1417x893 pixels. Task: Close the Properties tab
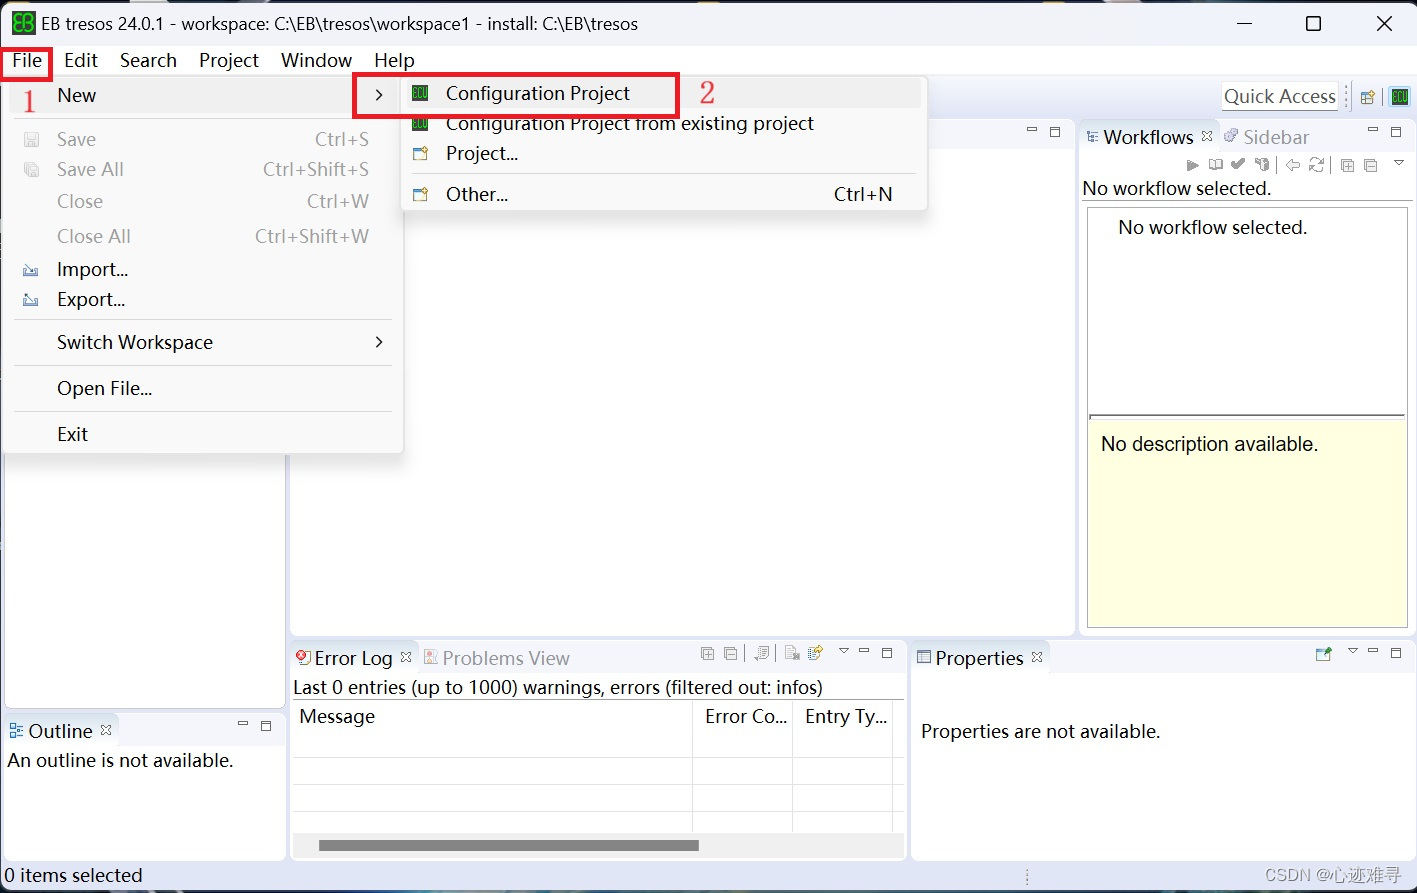[1037, 657]
